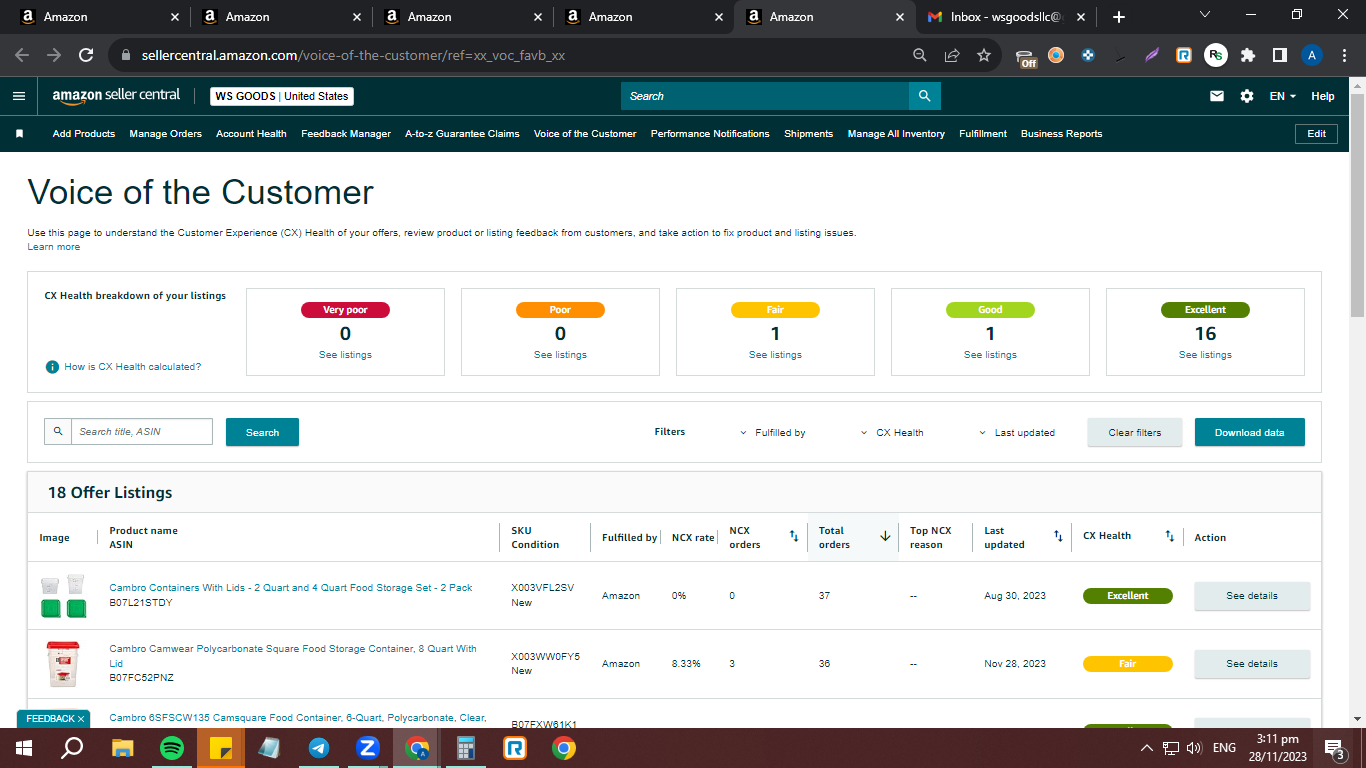
Task: Sort table by the CX Health column
Action: pos(1170,537)
